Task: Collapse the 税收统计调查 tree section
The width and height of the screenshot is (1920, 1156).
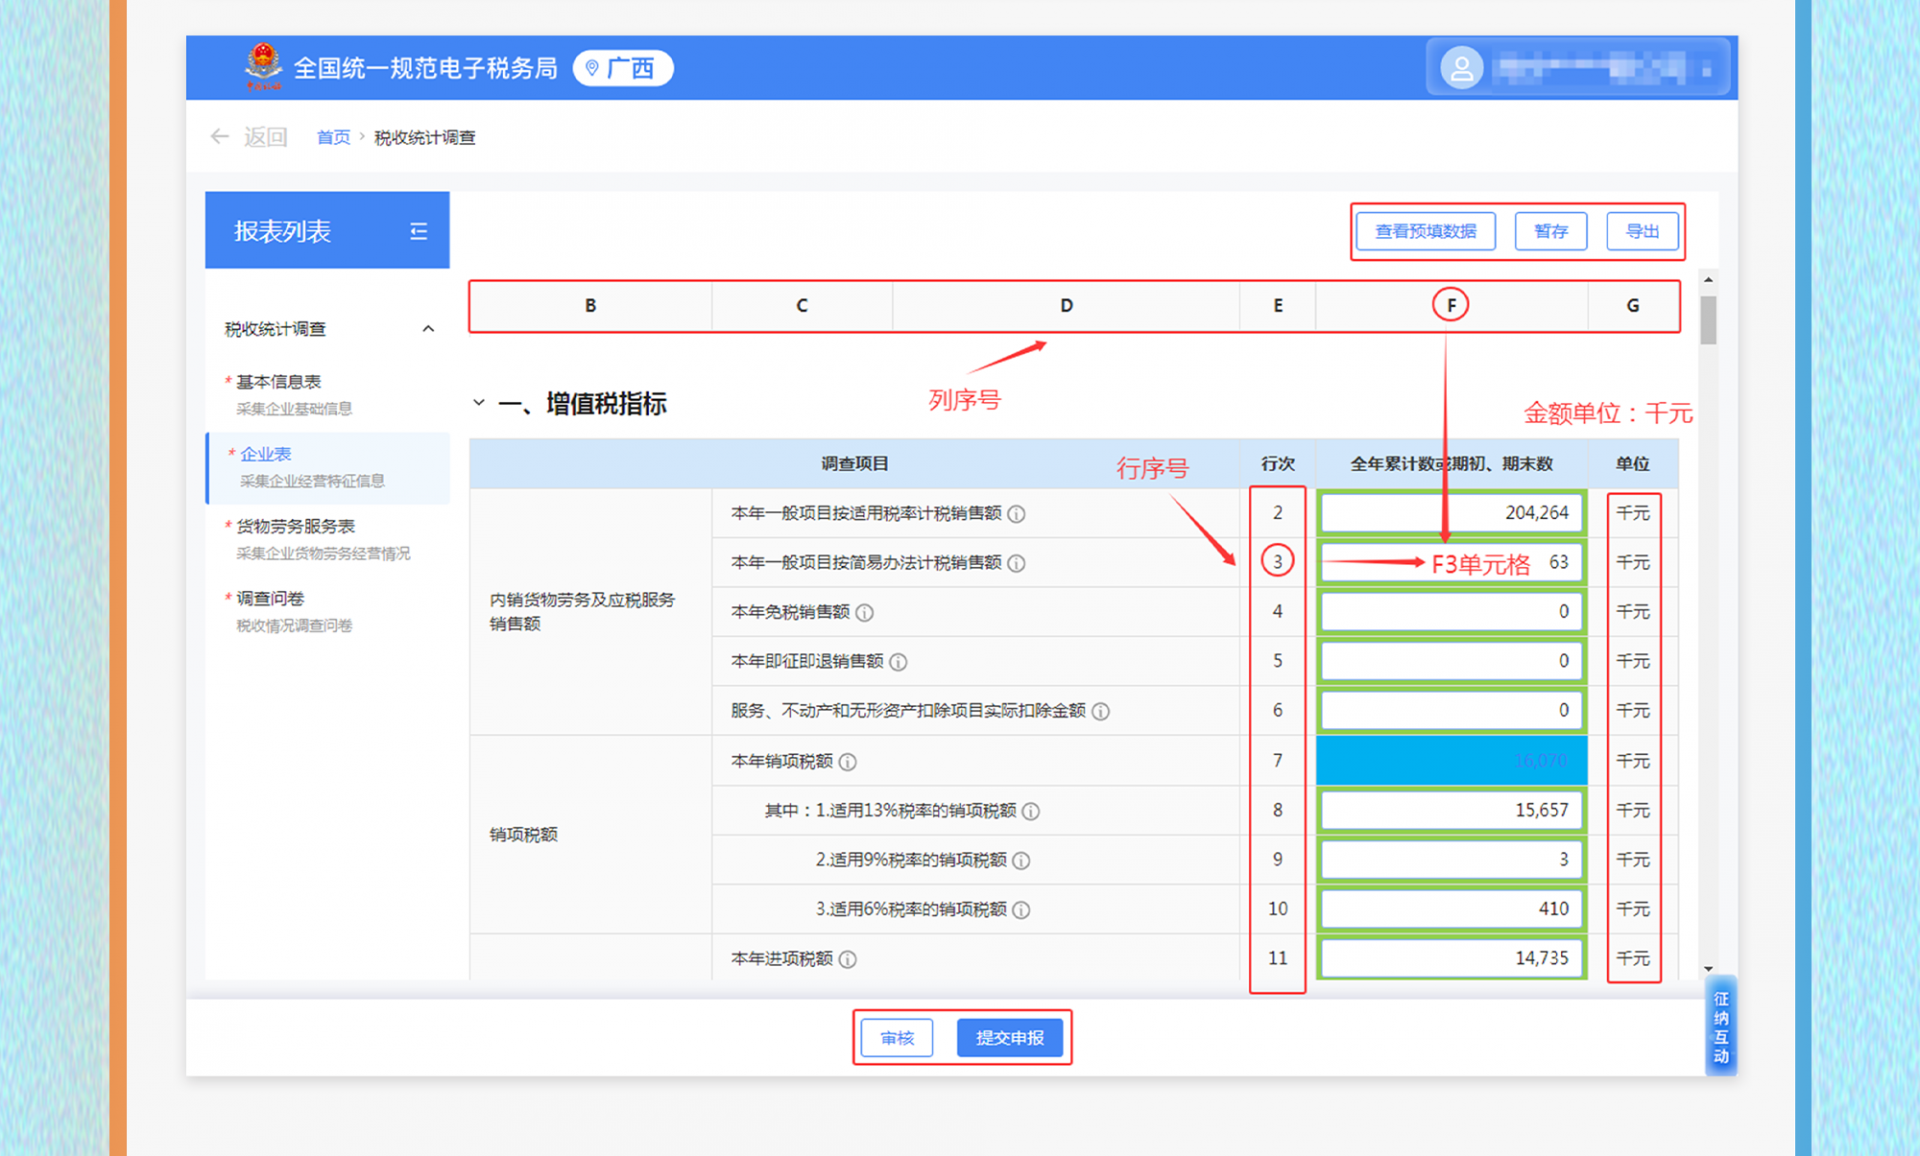Action: 428,327
